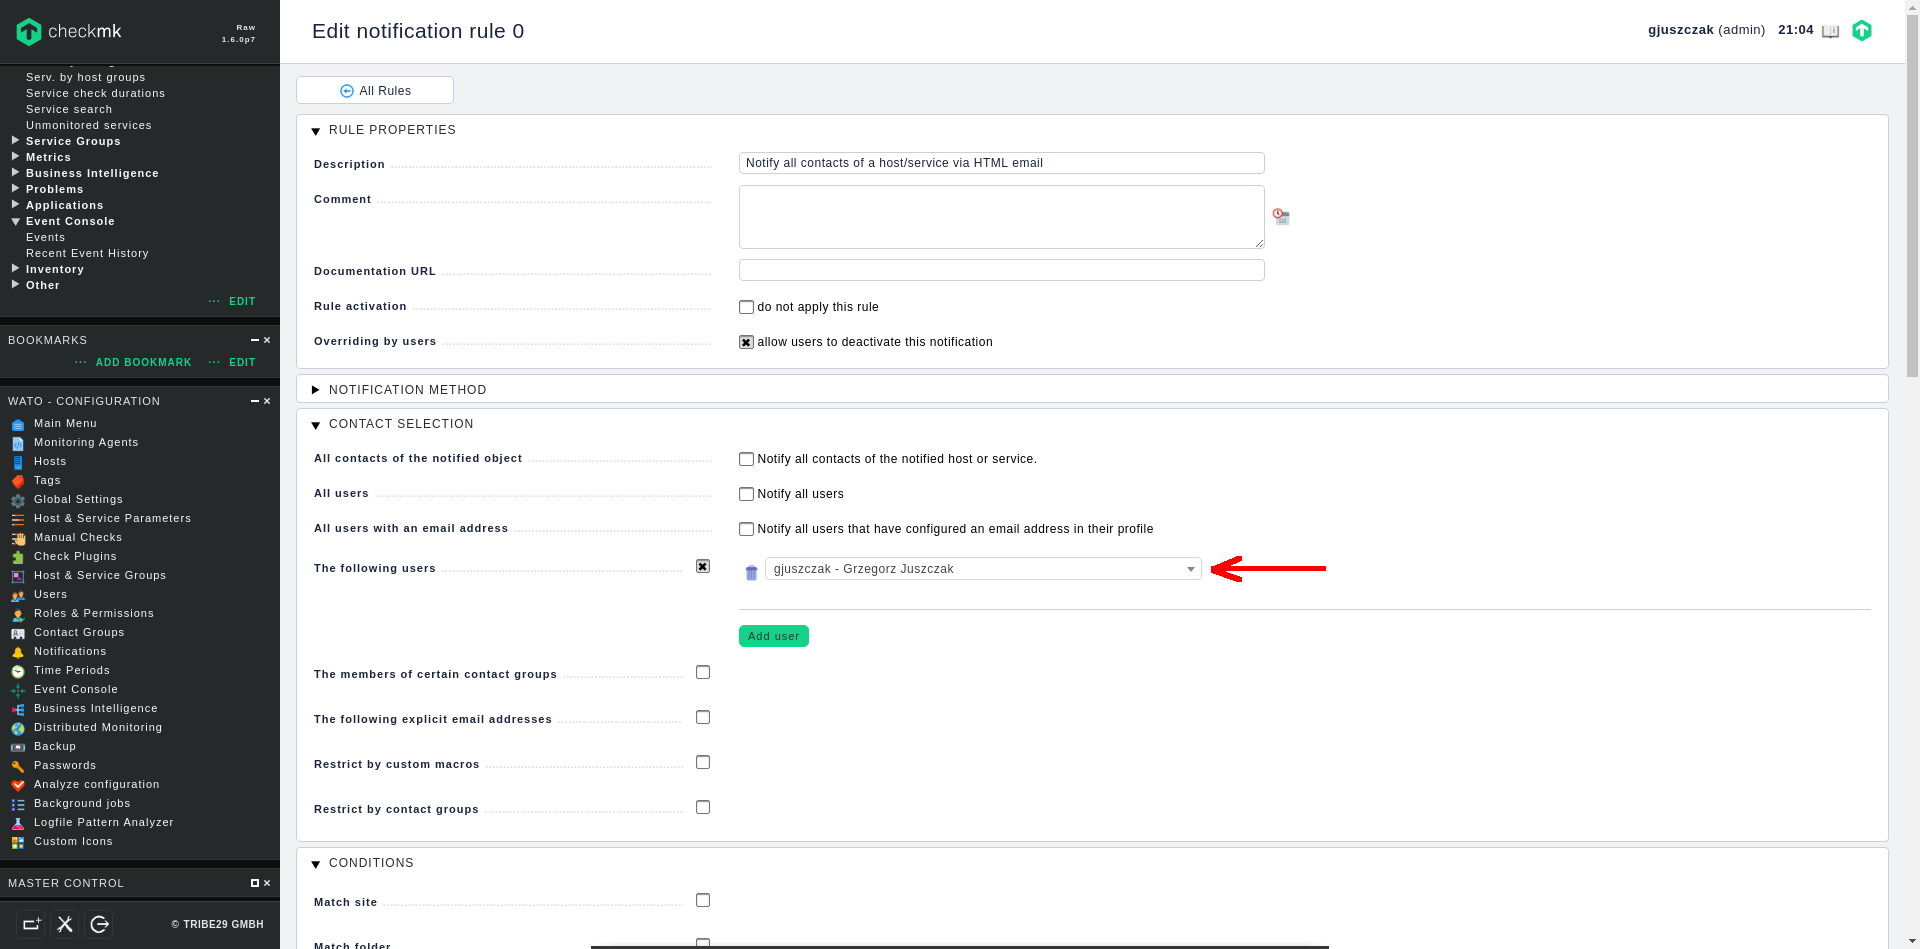Click the All Rules button
The height and width of the screenshot is (949, 1920).
click(x=375, y=91)
